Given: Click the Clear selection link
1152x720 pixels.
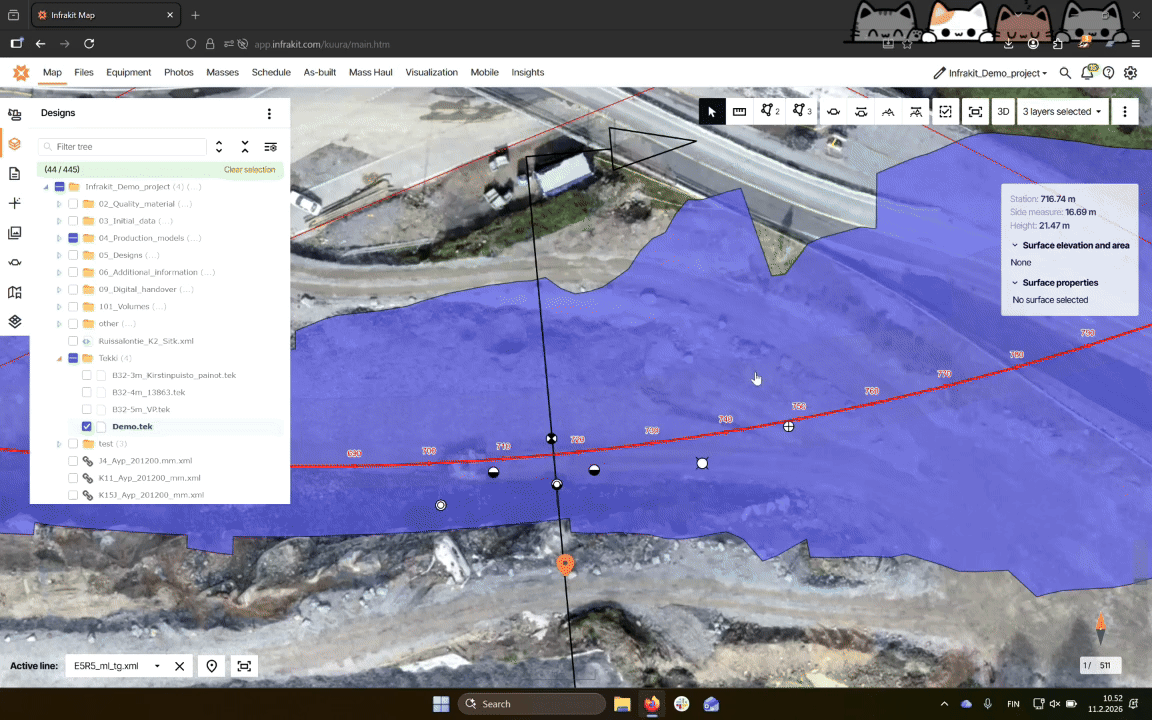Looking at the screenshot, I should [249, 170].
